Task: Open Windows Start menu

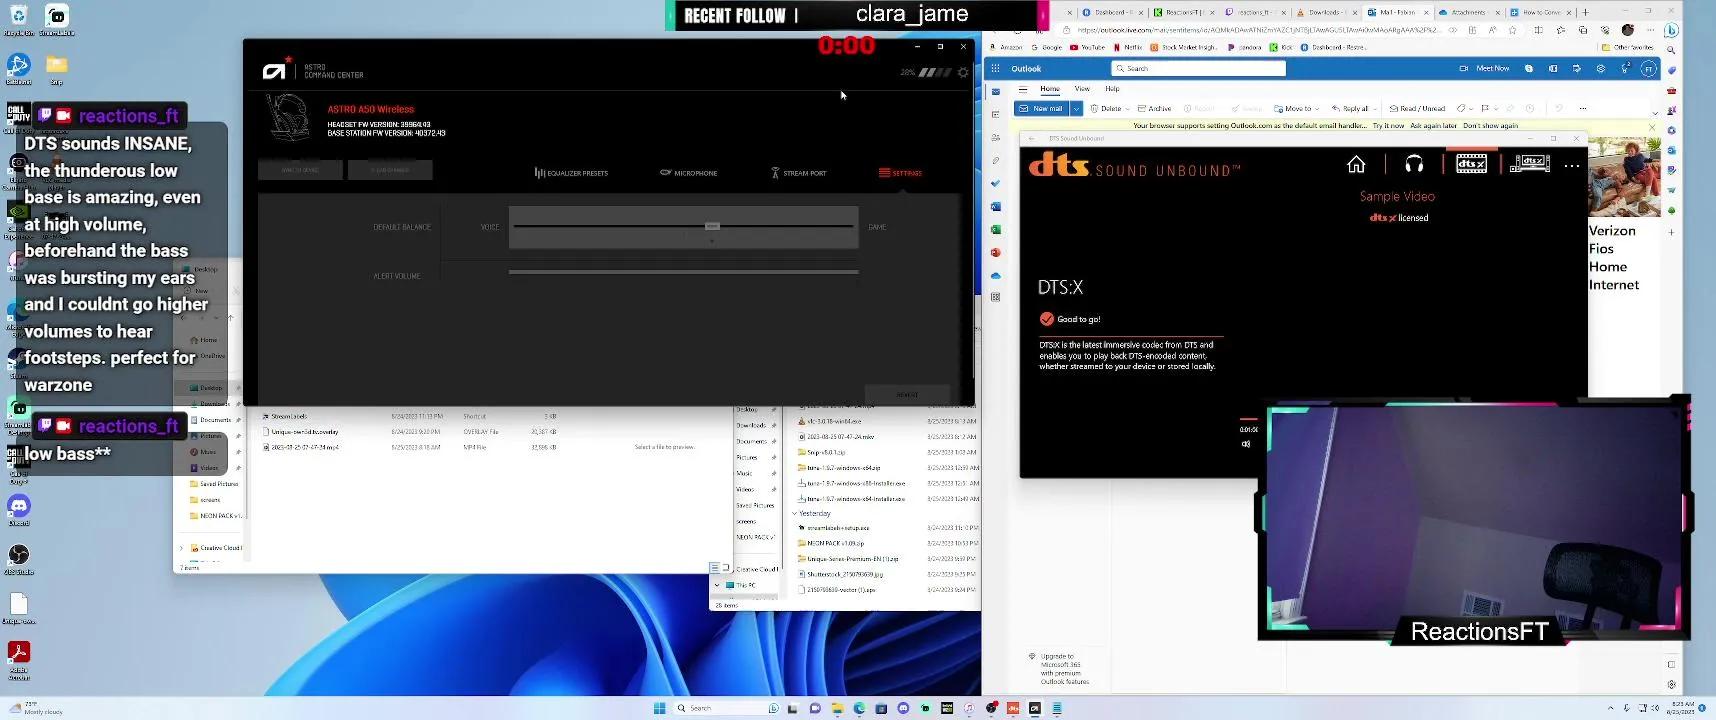Action: (659, 708)
